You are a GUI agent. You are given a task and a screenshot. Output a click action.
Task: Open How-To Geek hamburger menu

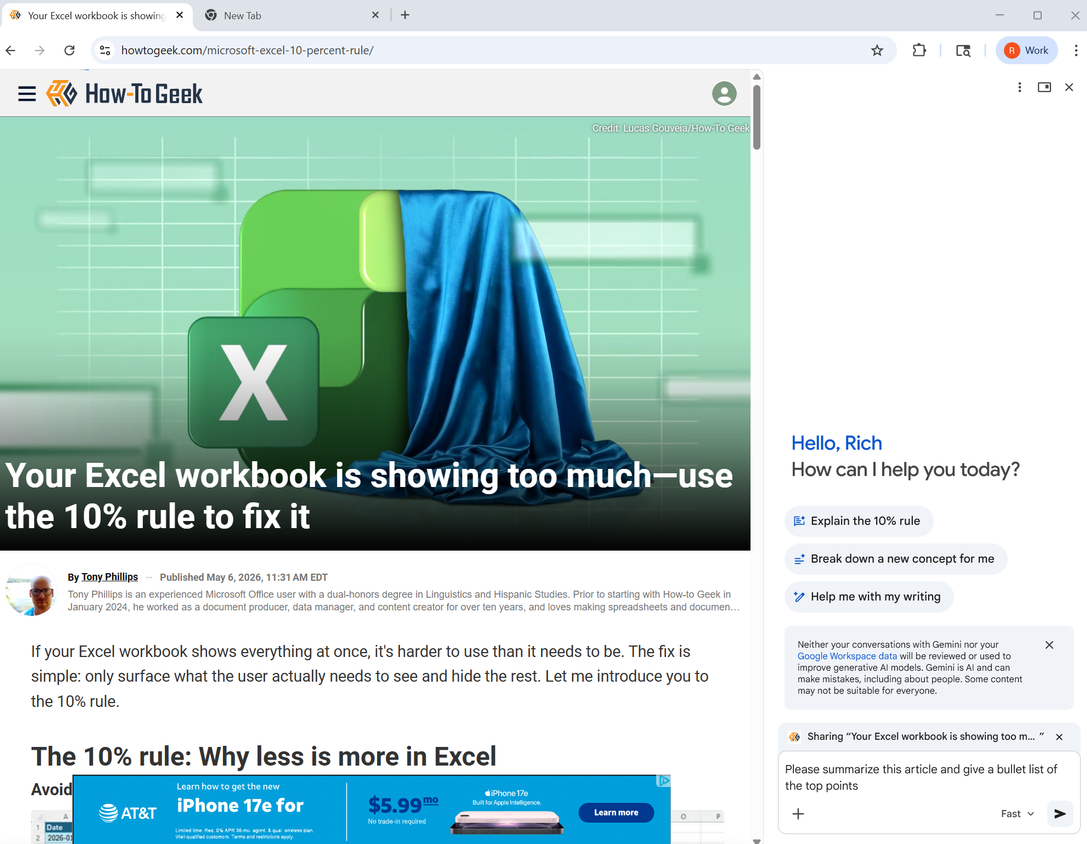[27, 94]
